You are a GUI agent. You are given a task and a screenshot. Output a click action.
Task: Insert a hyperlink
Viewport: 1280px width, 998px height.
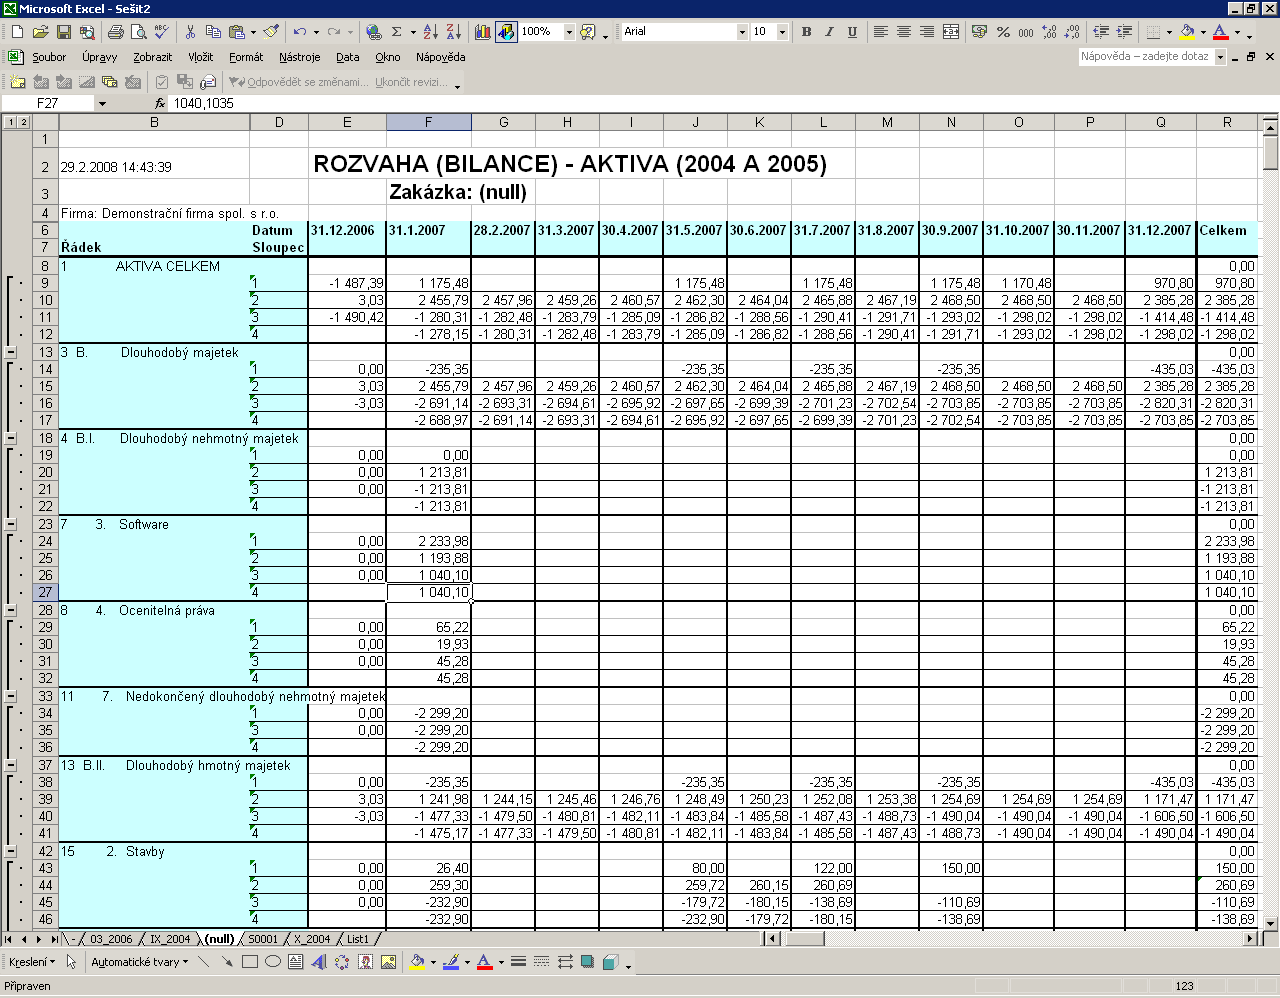pyautogui.click(x=373, y=32)
